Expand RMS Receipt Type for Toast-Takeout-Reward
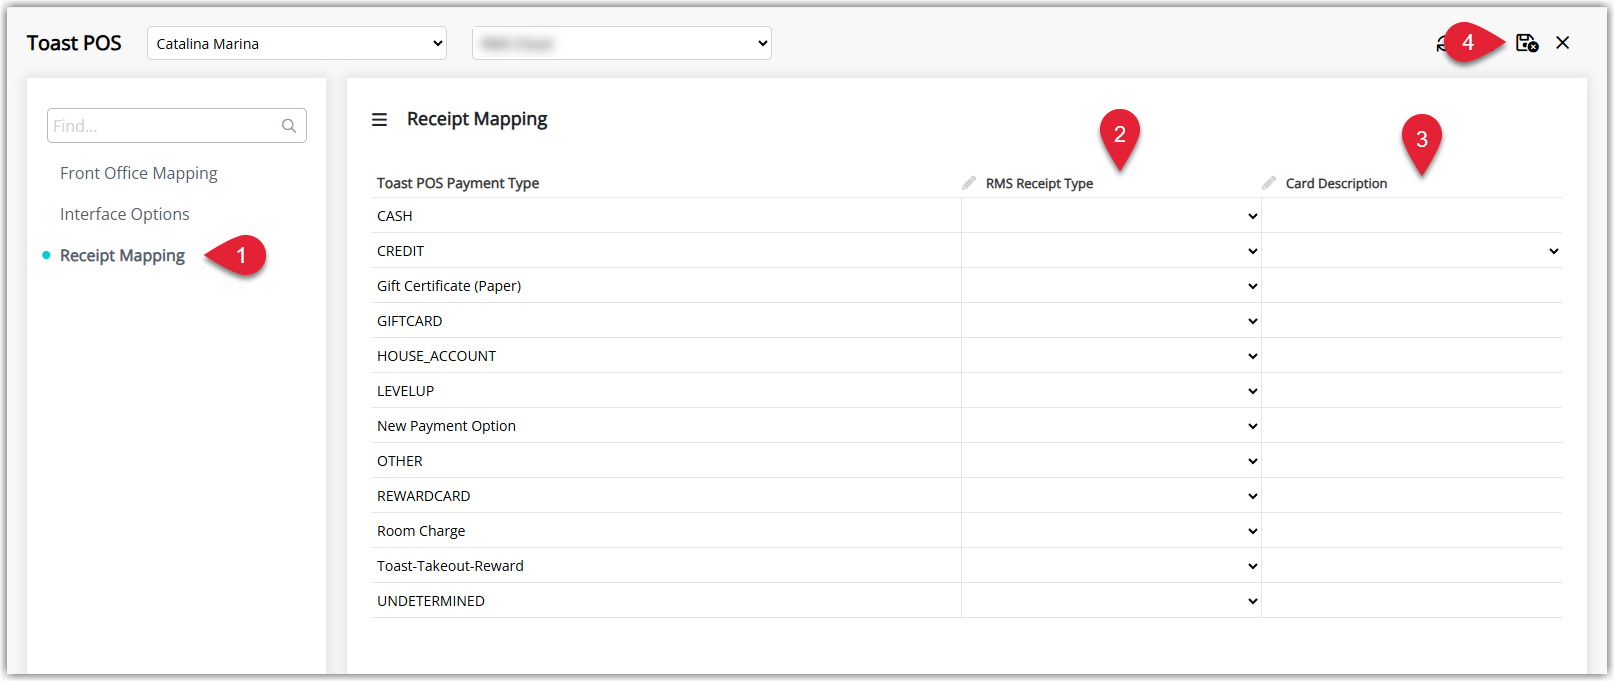Image resolution: width=1615 pixels, height=682 pixels. coord(1111,566)
